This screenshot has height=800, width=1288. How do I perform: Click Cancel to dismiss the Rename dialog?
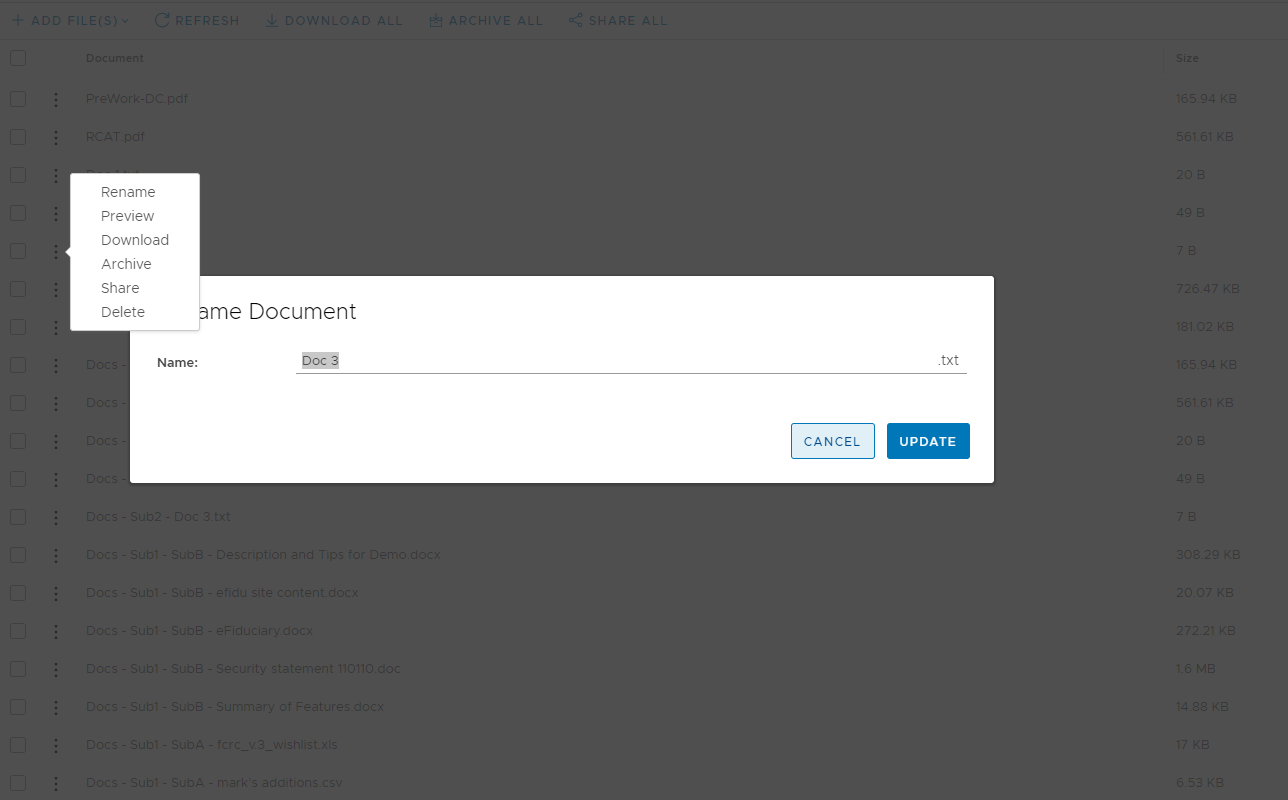[832, 441]
